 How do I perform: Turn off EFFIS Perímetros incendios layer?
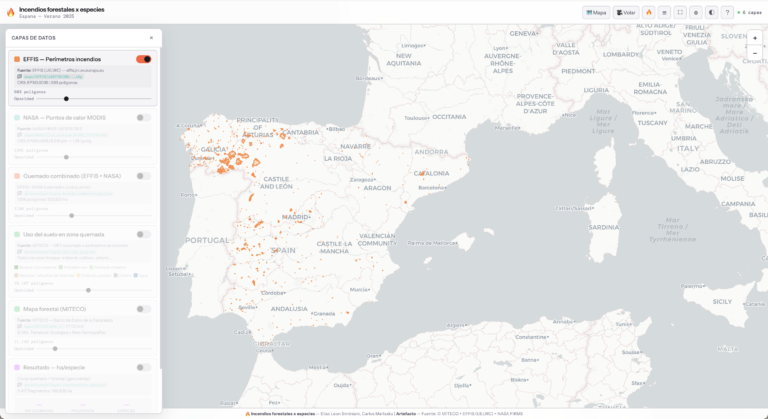pyautogui.click(x=144, y=59)
